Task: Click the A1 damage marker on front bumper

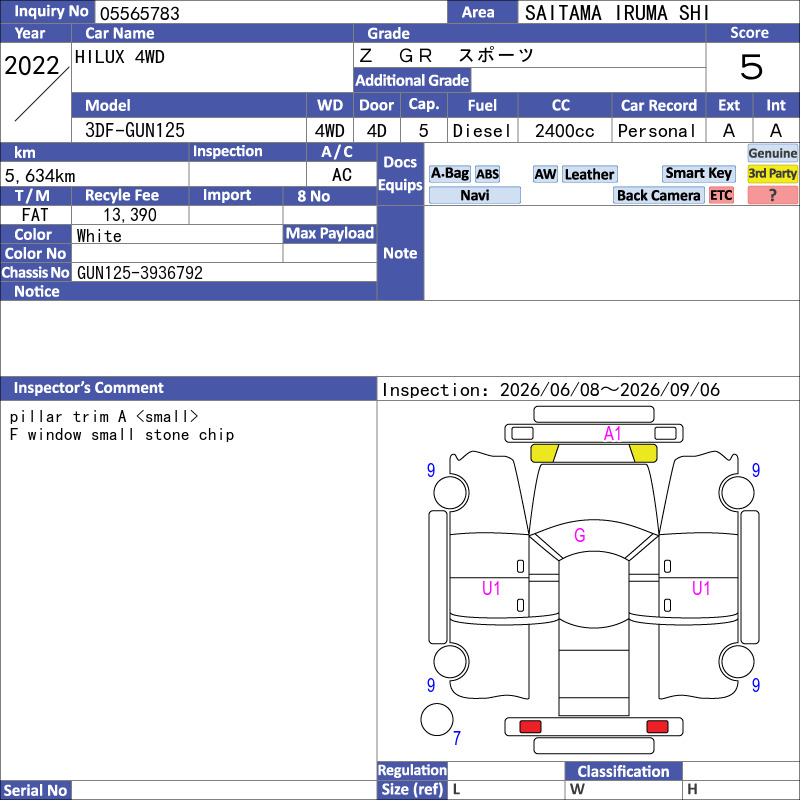Action: [x=612, y=434]
